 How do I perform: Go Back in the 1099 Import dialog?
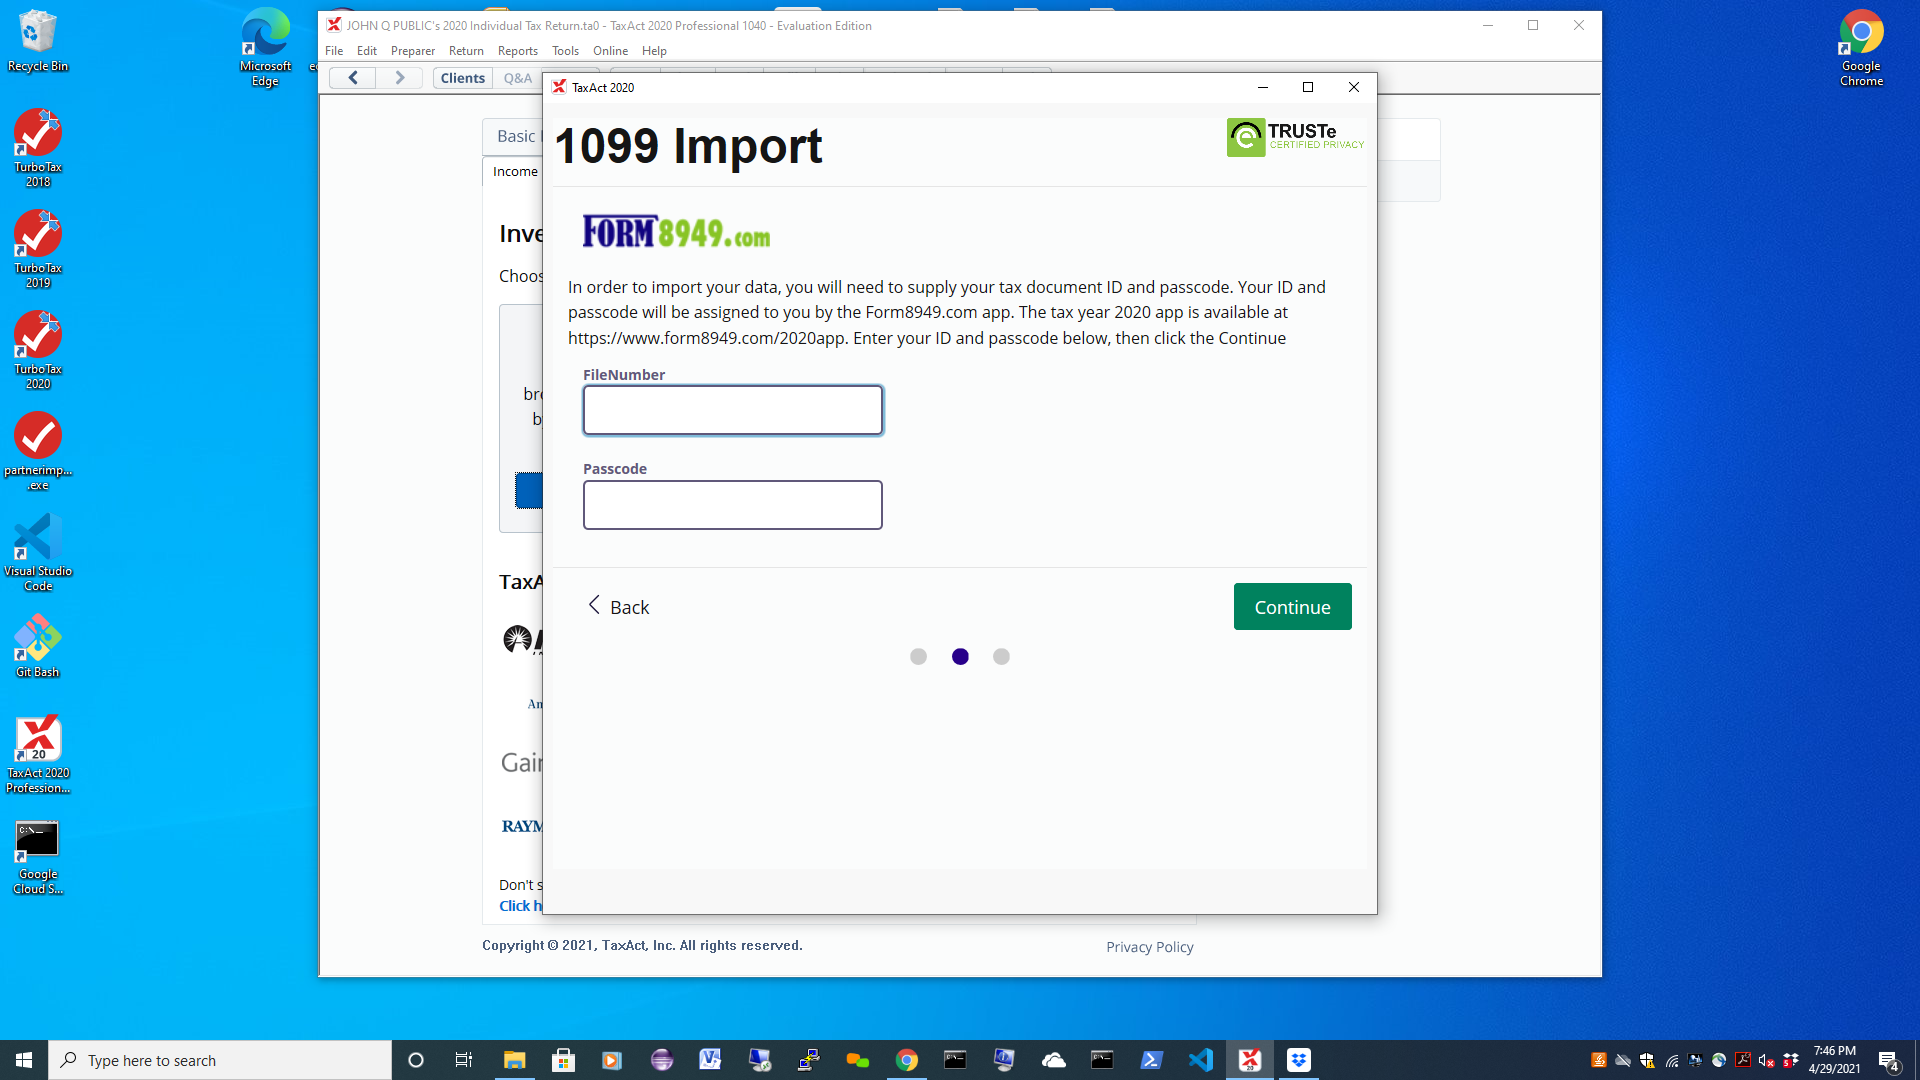tap(619, 607)
